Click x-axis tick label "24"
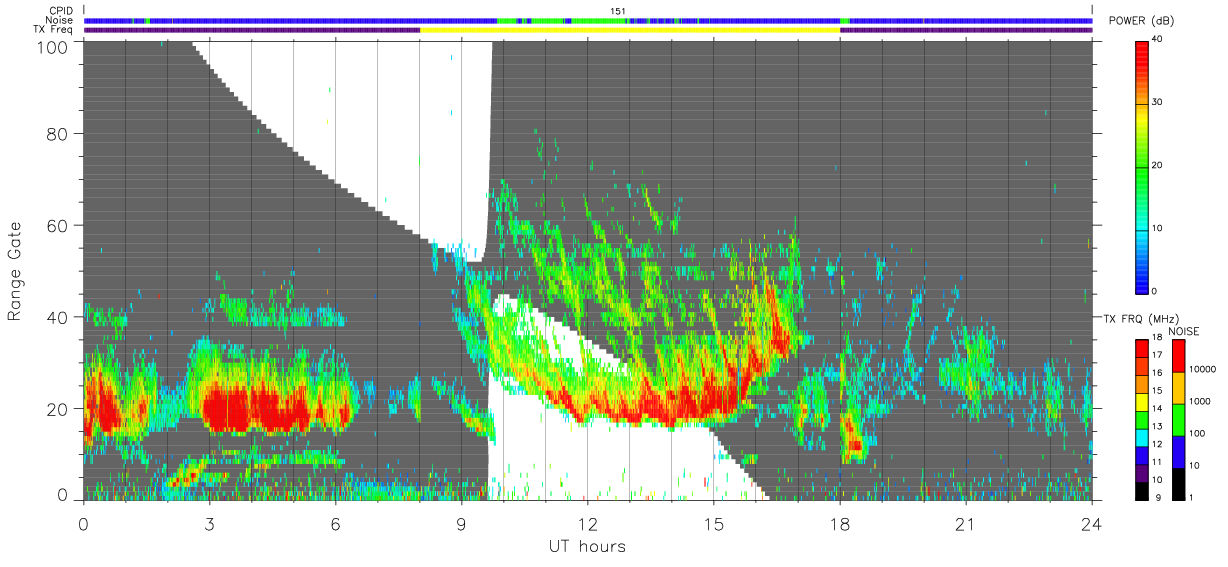The image size is (1228, 567). [1091, 524]
